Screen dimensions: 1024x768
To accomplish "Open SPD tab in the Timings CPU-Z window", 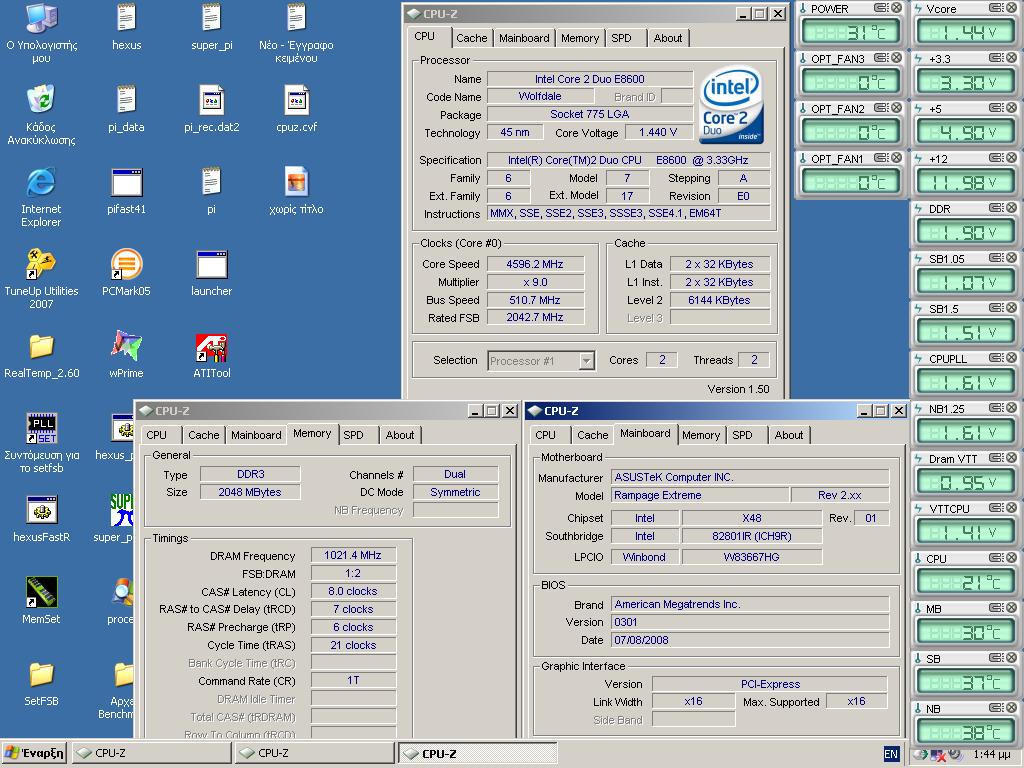I will point(353,435).
